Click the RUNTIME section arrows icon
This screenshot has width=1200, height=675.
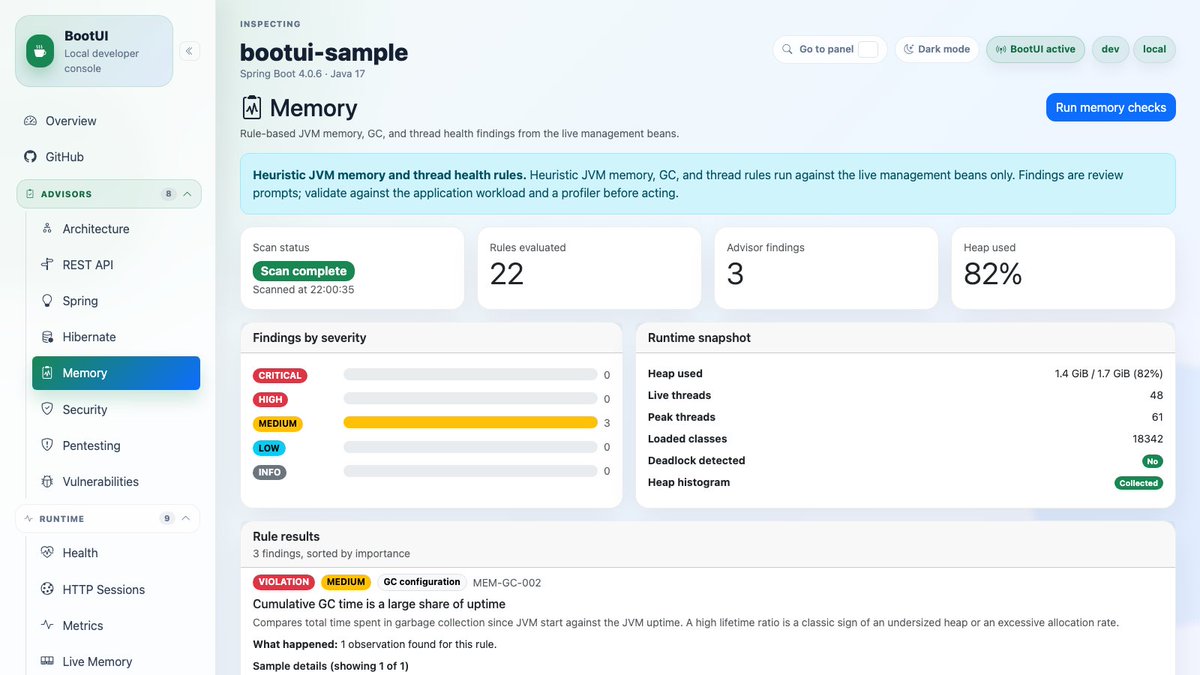(30, 519)
